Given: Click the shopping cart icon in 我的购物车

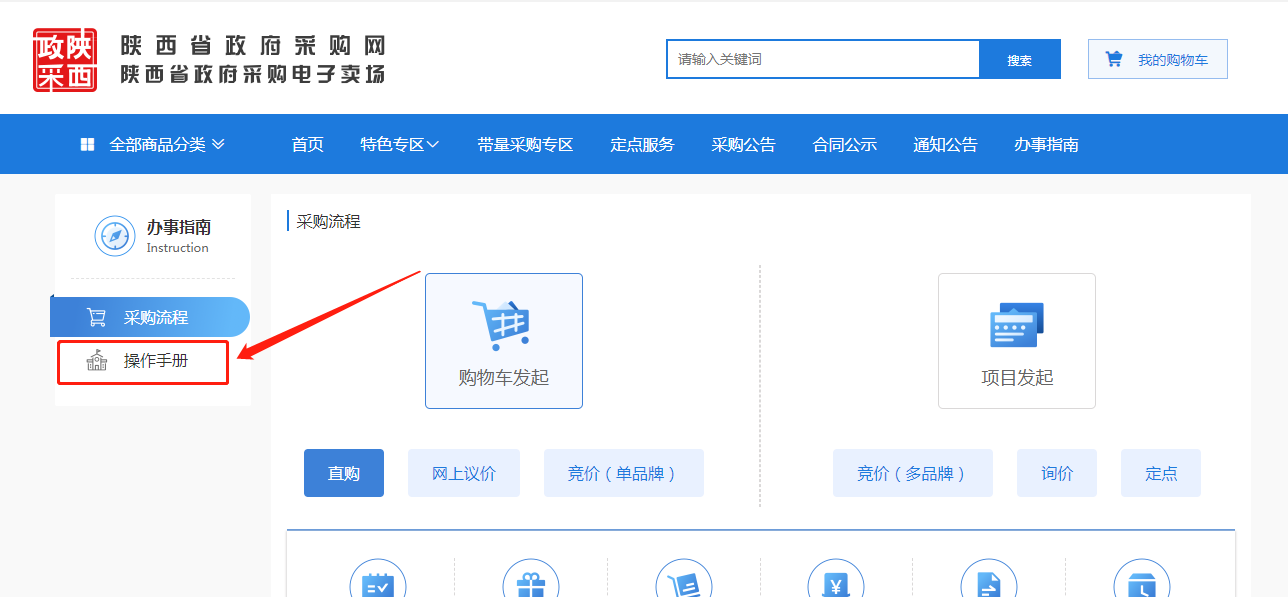Looking at the screenshot, I should click(1114, 59).
